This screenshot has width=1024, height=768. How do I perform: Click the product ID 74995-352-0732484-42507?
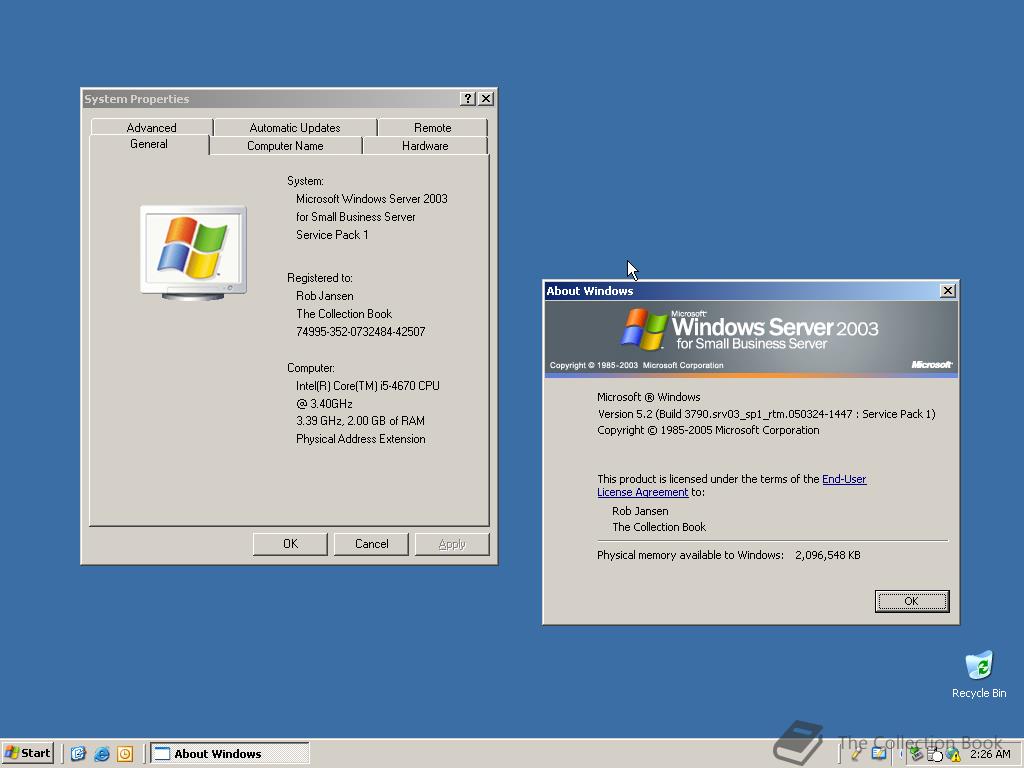pyautogui.click(x=360, y=332)
